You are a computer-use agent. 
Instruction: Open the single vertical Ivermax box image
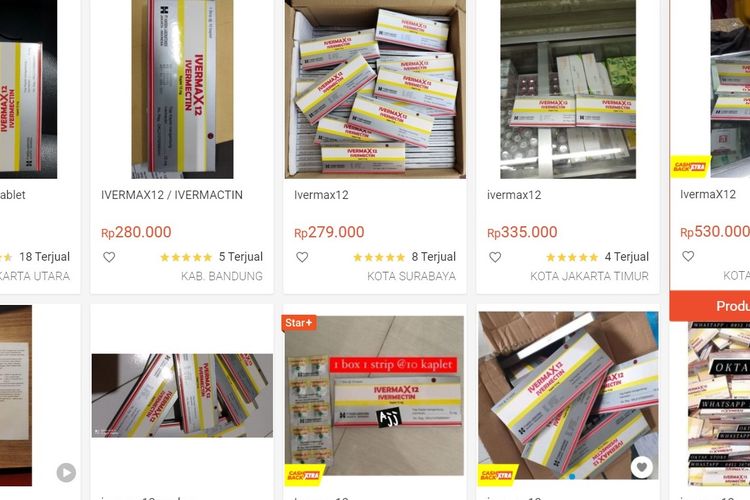[x=182, y=89]
